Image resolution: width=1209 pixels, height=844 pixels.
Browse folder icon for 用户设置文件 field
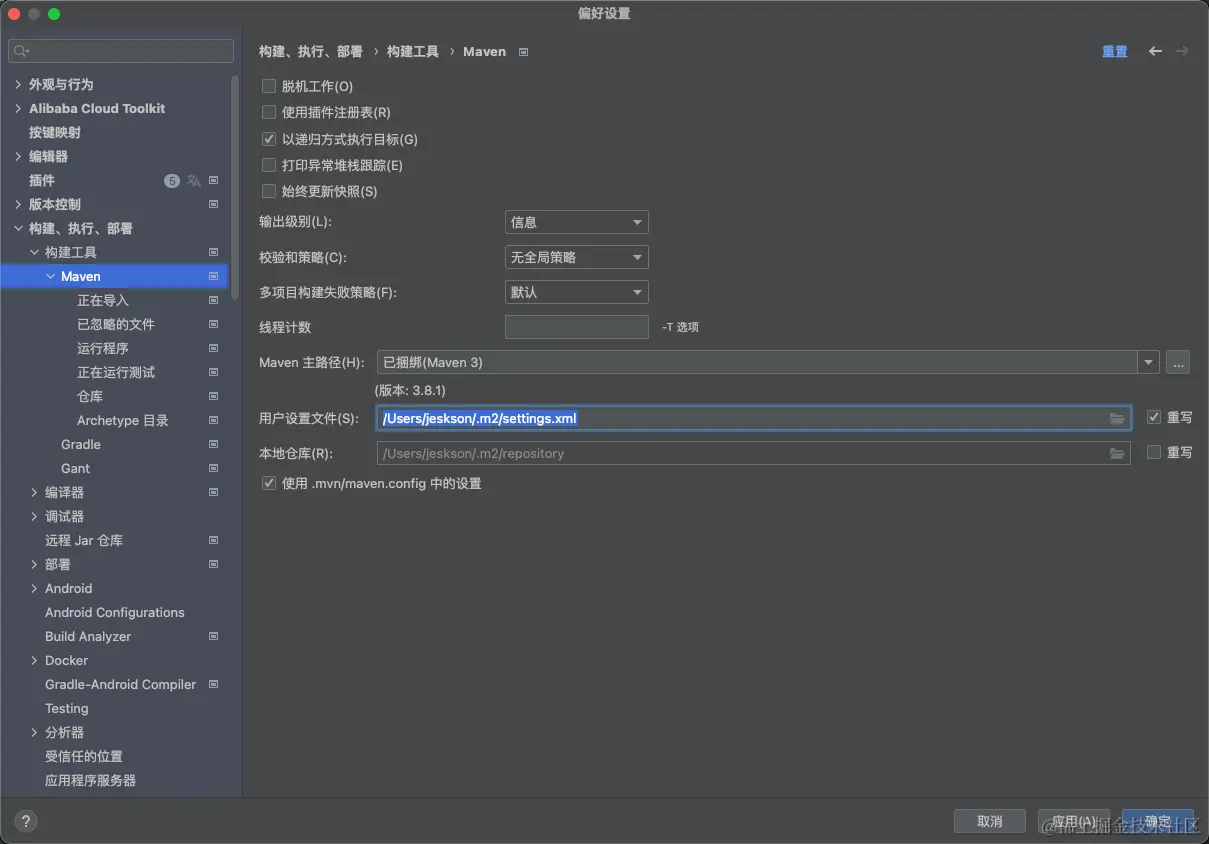(1117, 419)
